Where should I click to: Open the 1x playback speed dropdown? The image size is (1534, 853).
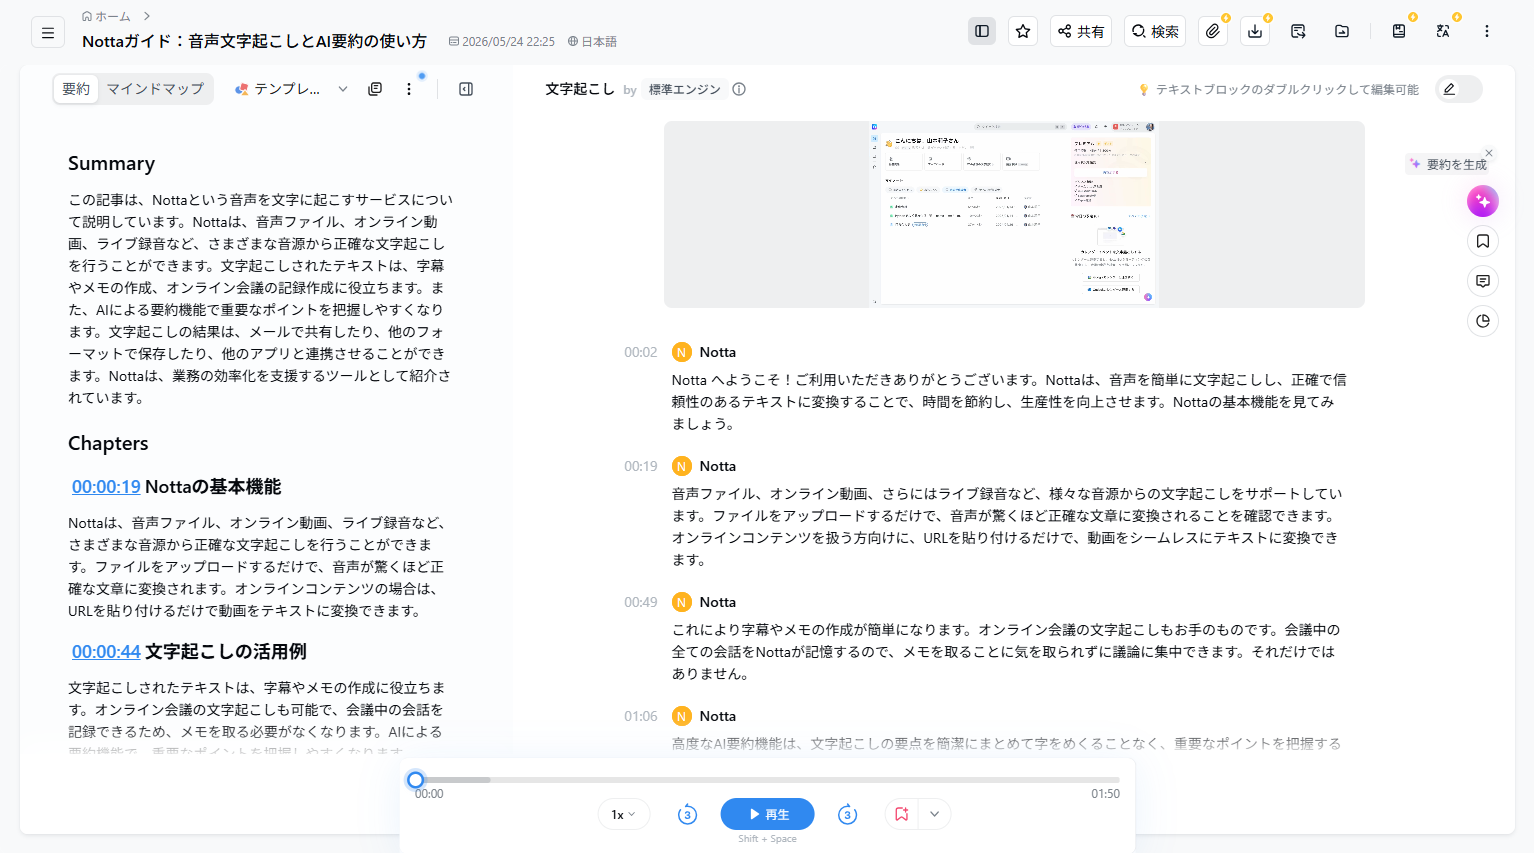coord(624,814)
